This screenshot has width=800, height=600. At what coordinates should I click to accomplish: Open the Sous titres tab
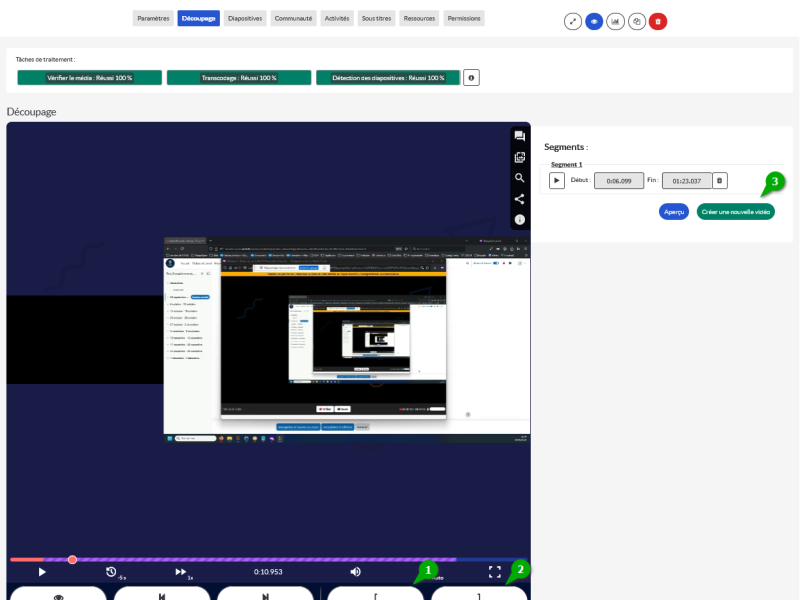point(377,18)
